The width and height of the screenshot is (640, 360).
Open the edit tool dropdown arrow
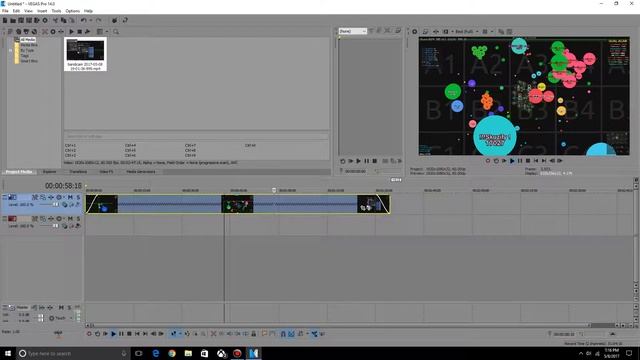point(180,334)
